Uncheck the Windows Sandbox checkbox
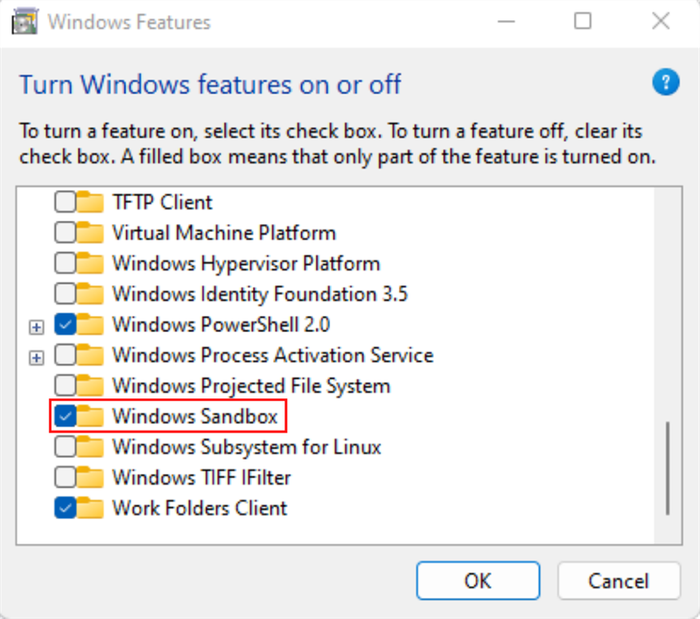Image resolution: width=700 pixels, height=619 pixels. coord(65,416)
